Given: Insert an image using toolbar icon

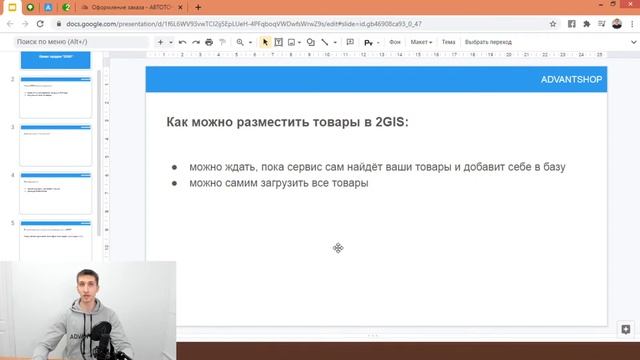Looking at the screenshot, I should point(291,42).
